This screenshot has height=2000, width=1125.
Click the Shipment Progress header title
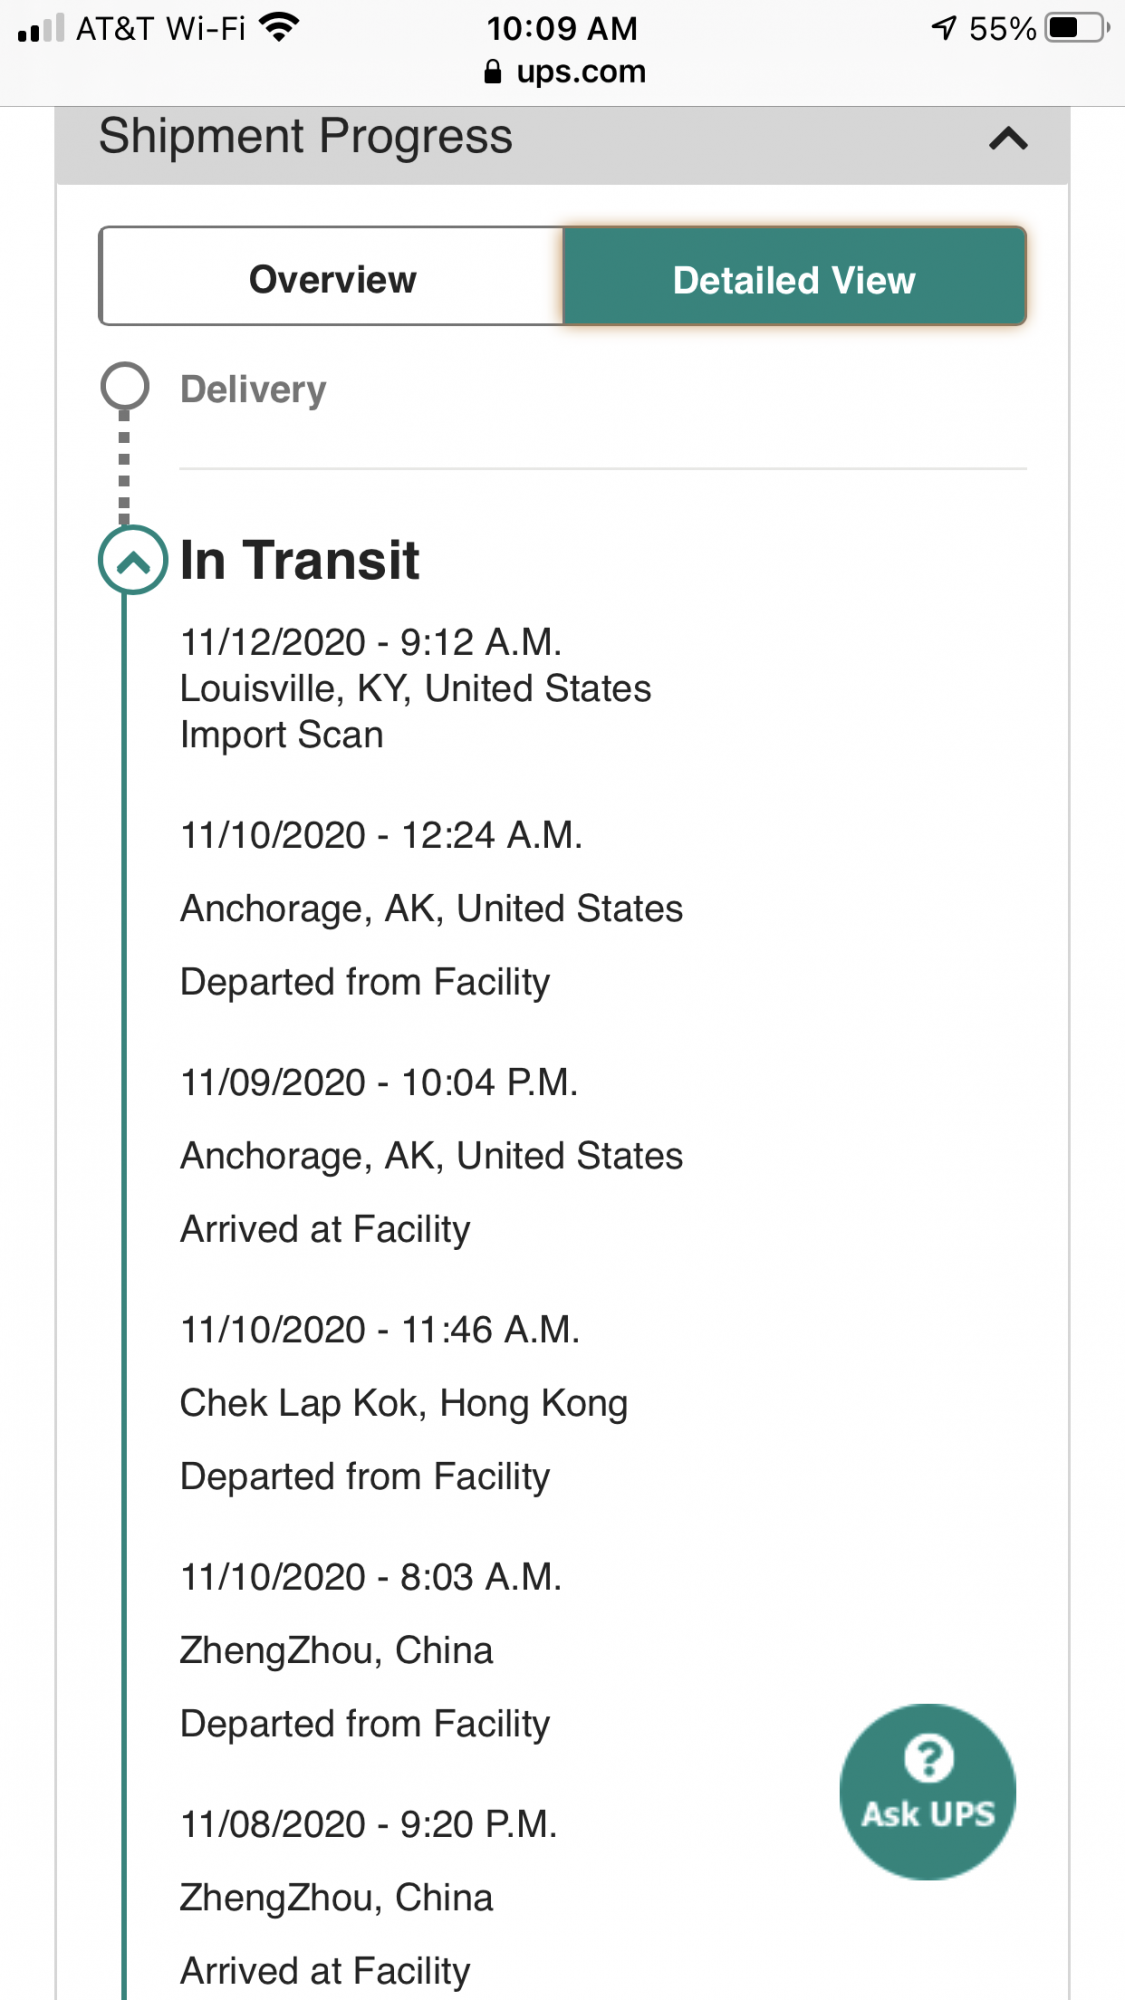click(306, 136)
